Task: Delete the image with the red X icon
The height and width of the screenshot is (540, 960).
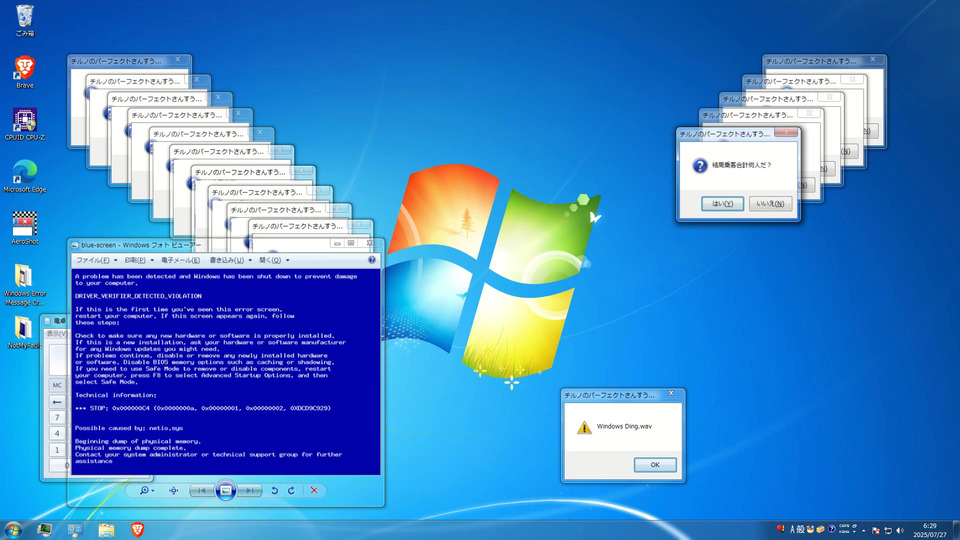Action: 314,490
